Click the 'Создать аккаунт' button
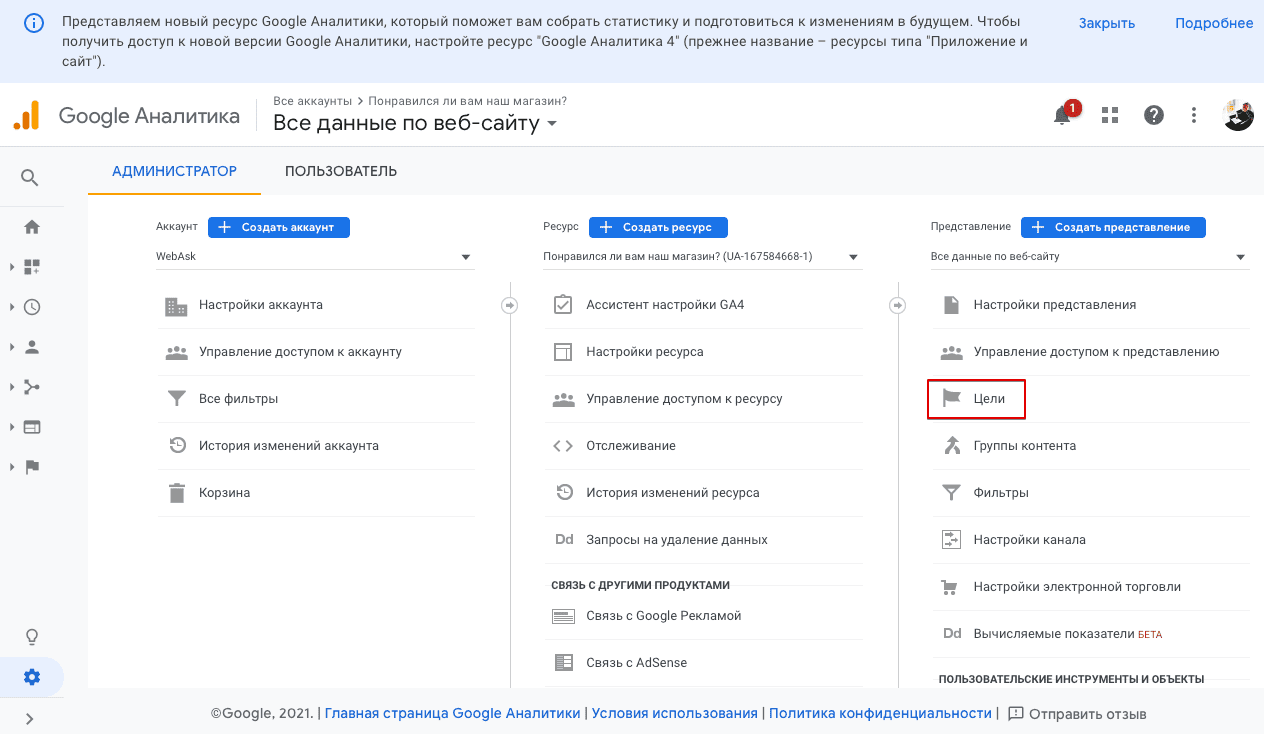The width and height of the screenshot is (1264, 734). coord(279,227)
